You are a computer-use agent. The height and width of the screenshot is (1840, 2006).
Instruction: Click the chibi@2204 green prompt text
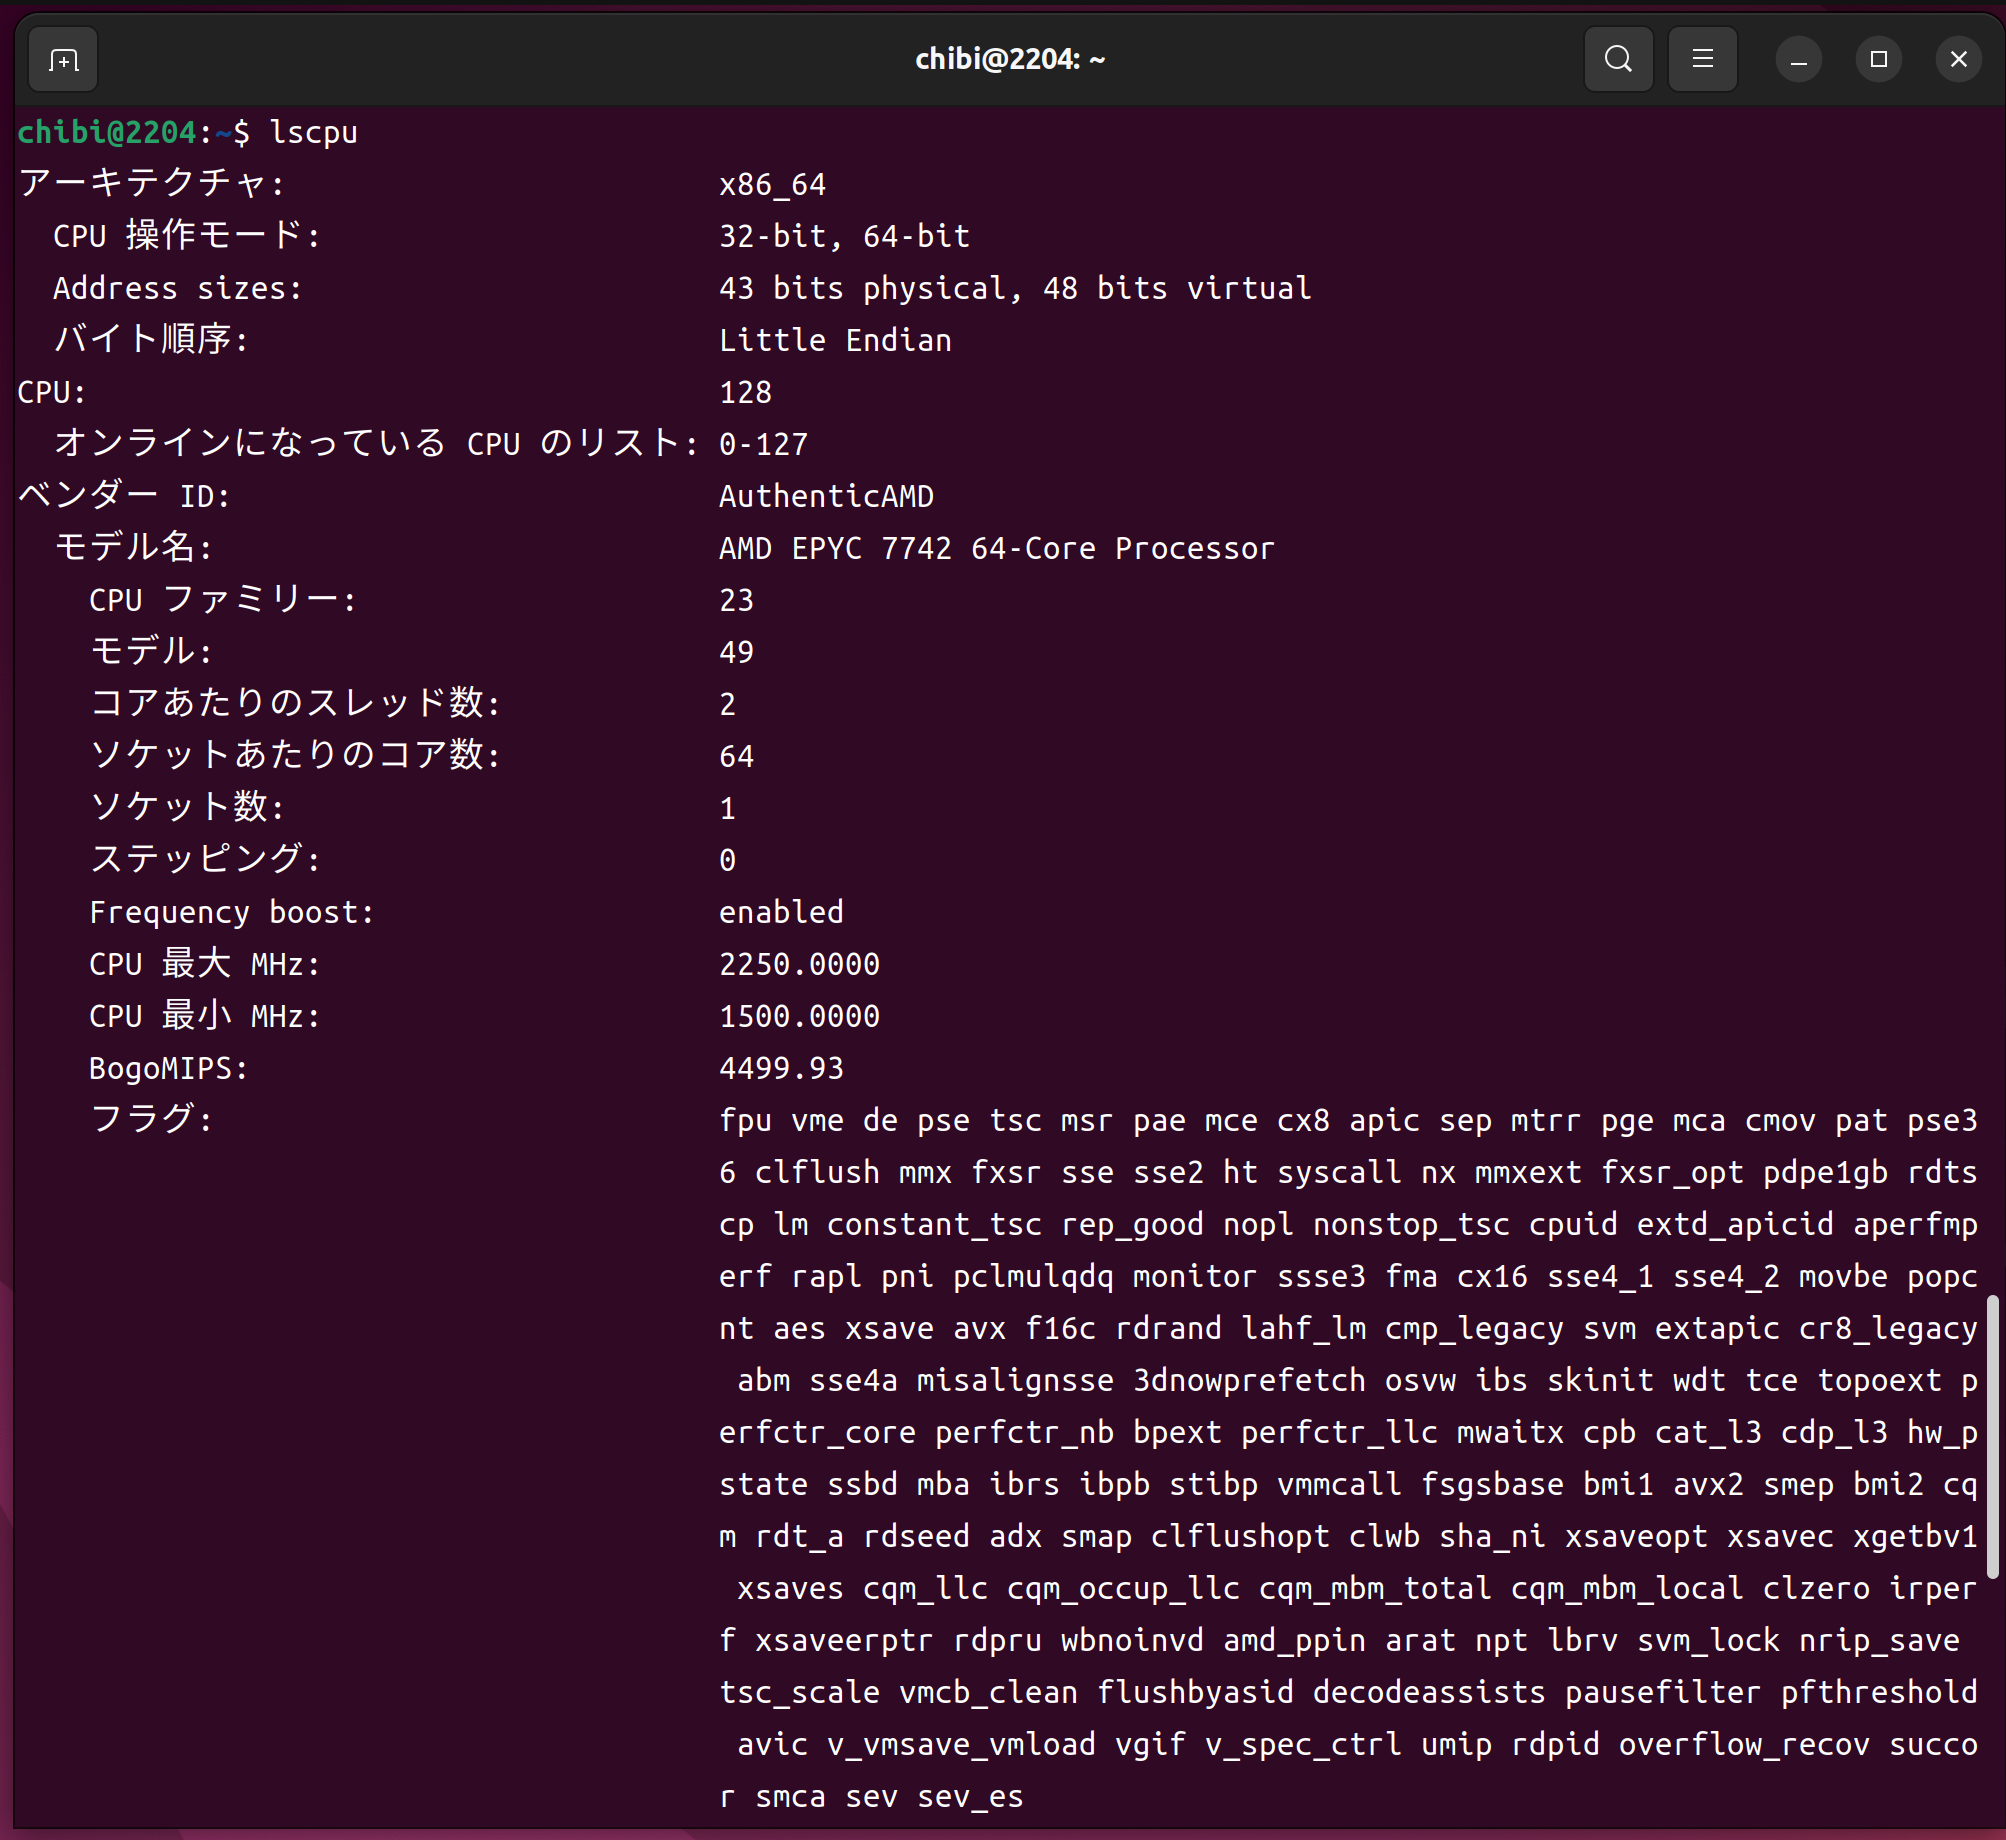click(x=107, y=133)
